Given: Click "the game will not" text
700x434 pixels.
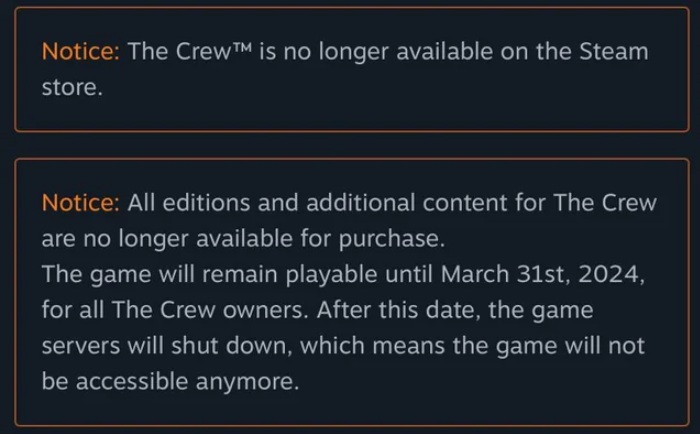Looking at the screenshot, I should [x=536, y=346].
